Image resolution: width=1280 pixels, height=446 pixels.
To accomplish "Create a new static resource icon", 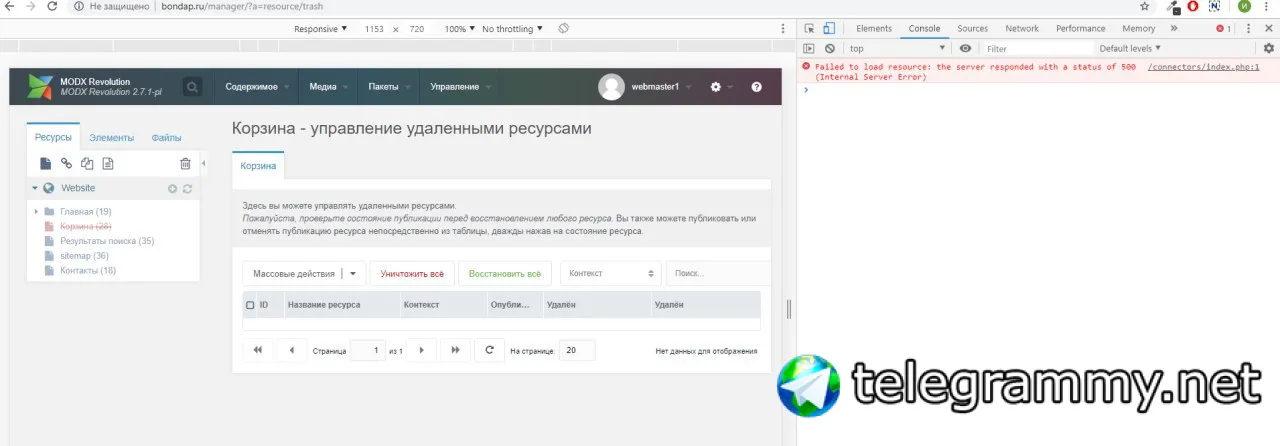I will pos(108,163).
